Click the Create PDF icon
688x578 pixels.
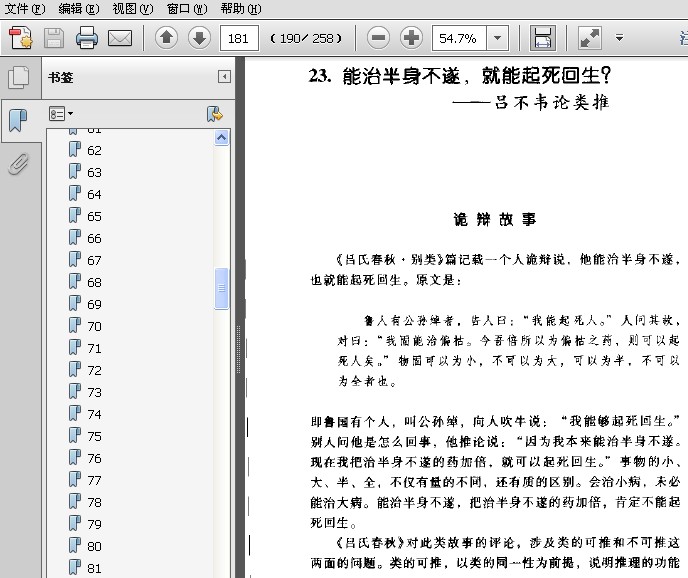pos(21,39)
